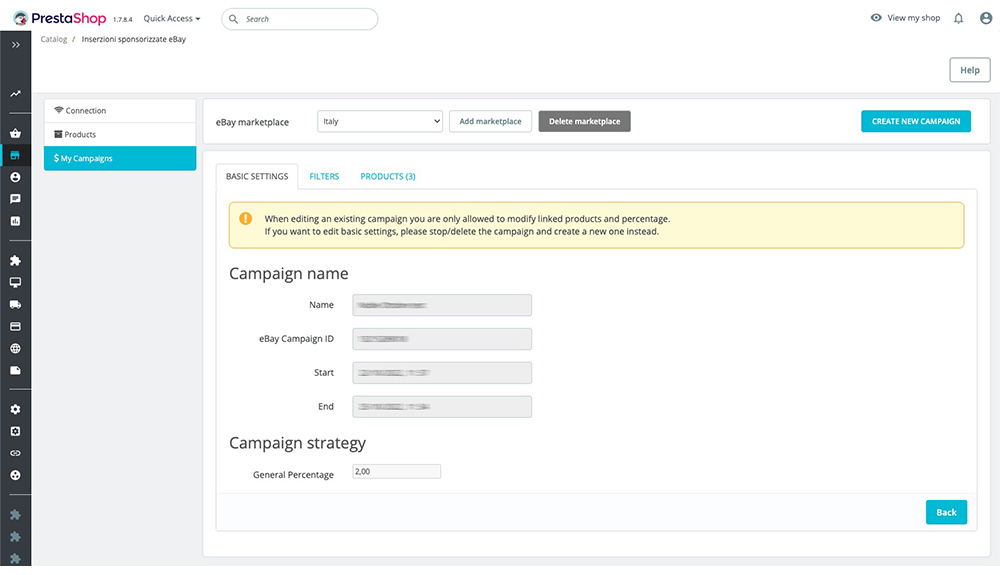Click the Delete marketplace button
The image size is (1000, 575).
pyautogui.click(x=584, y=121)
